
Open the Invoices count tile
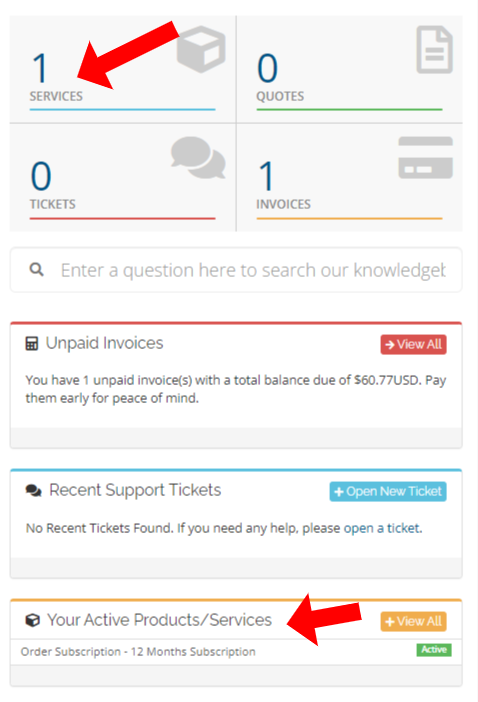(x=350, y=178)
